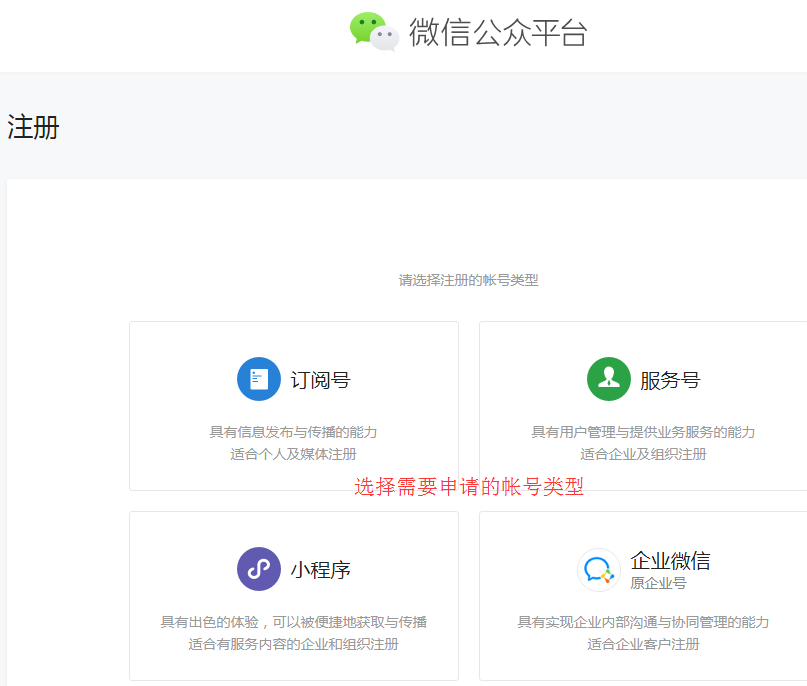Click 具有信息发布与传播的能力 description
807x686 pixels.
pyautogui.click(x=293, y=432)
